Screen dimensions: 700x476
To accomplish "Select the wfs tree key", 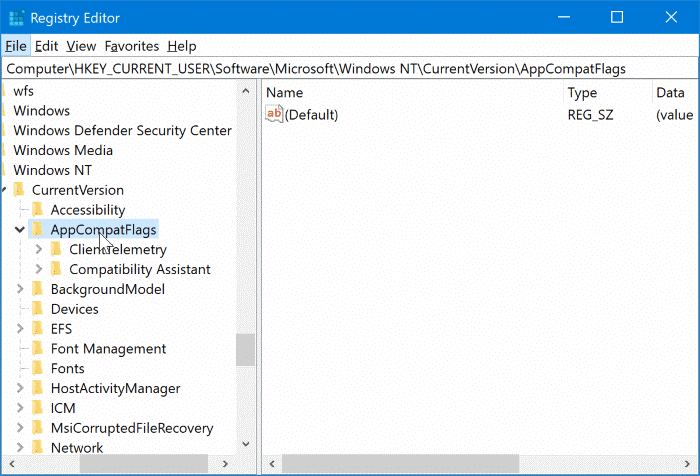I will (23, 91).
